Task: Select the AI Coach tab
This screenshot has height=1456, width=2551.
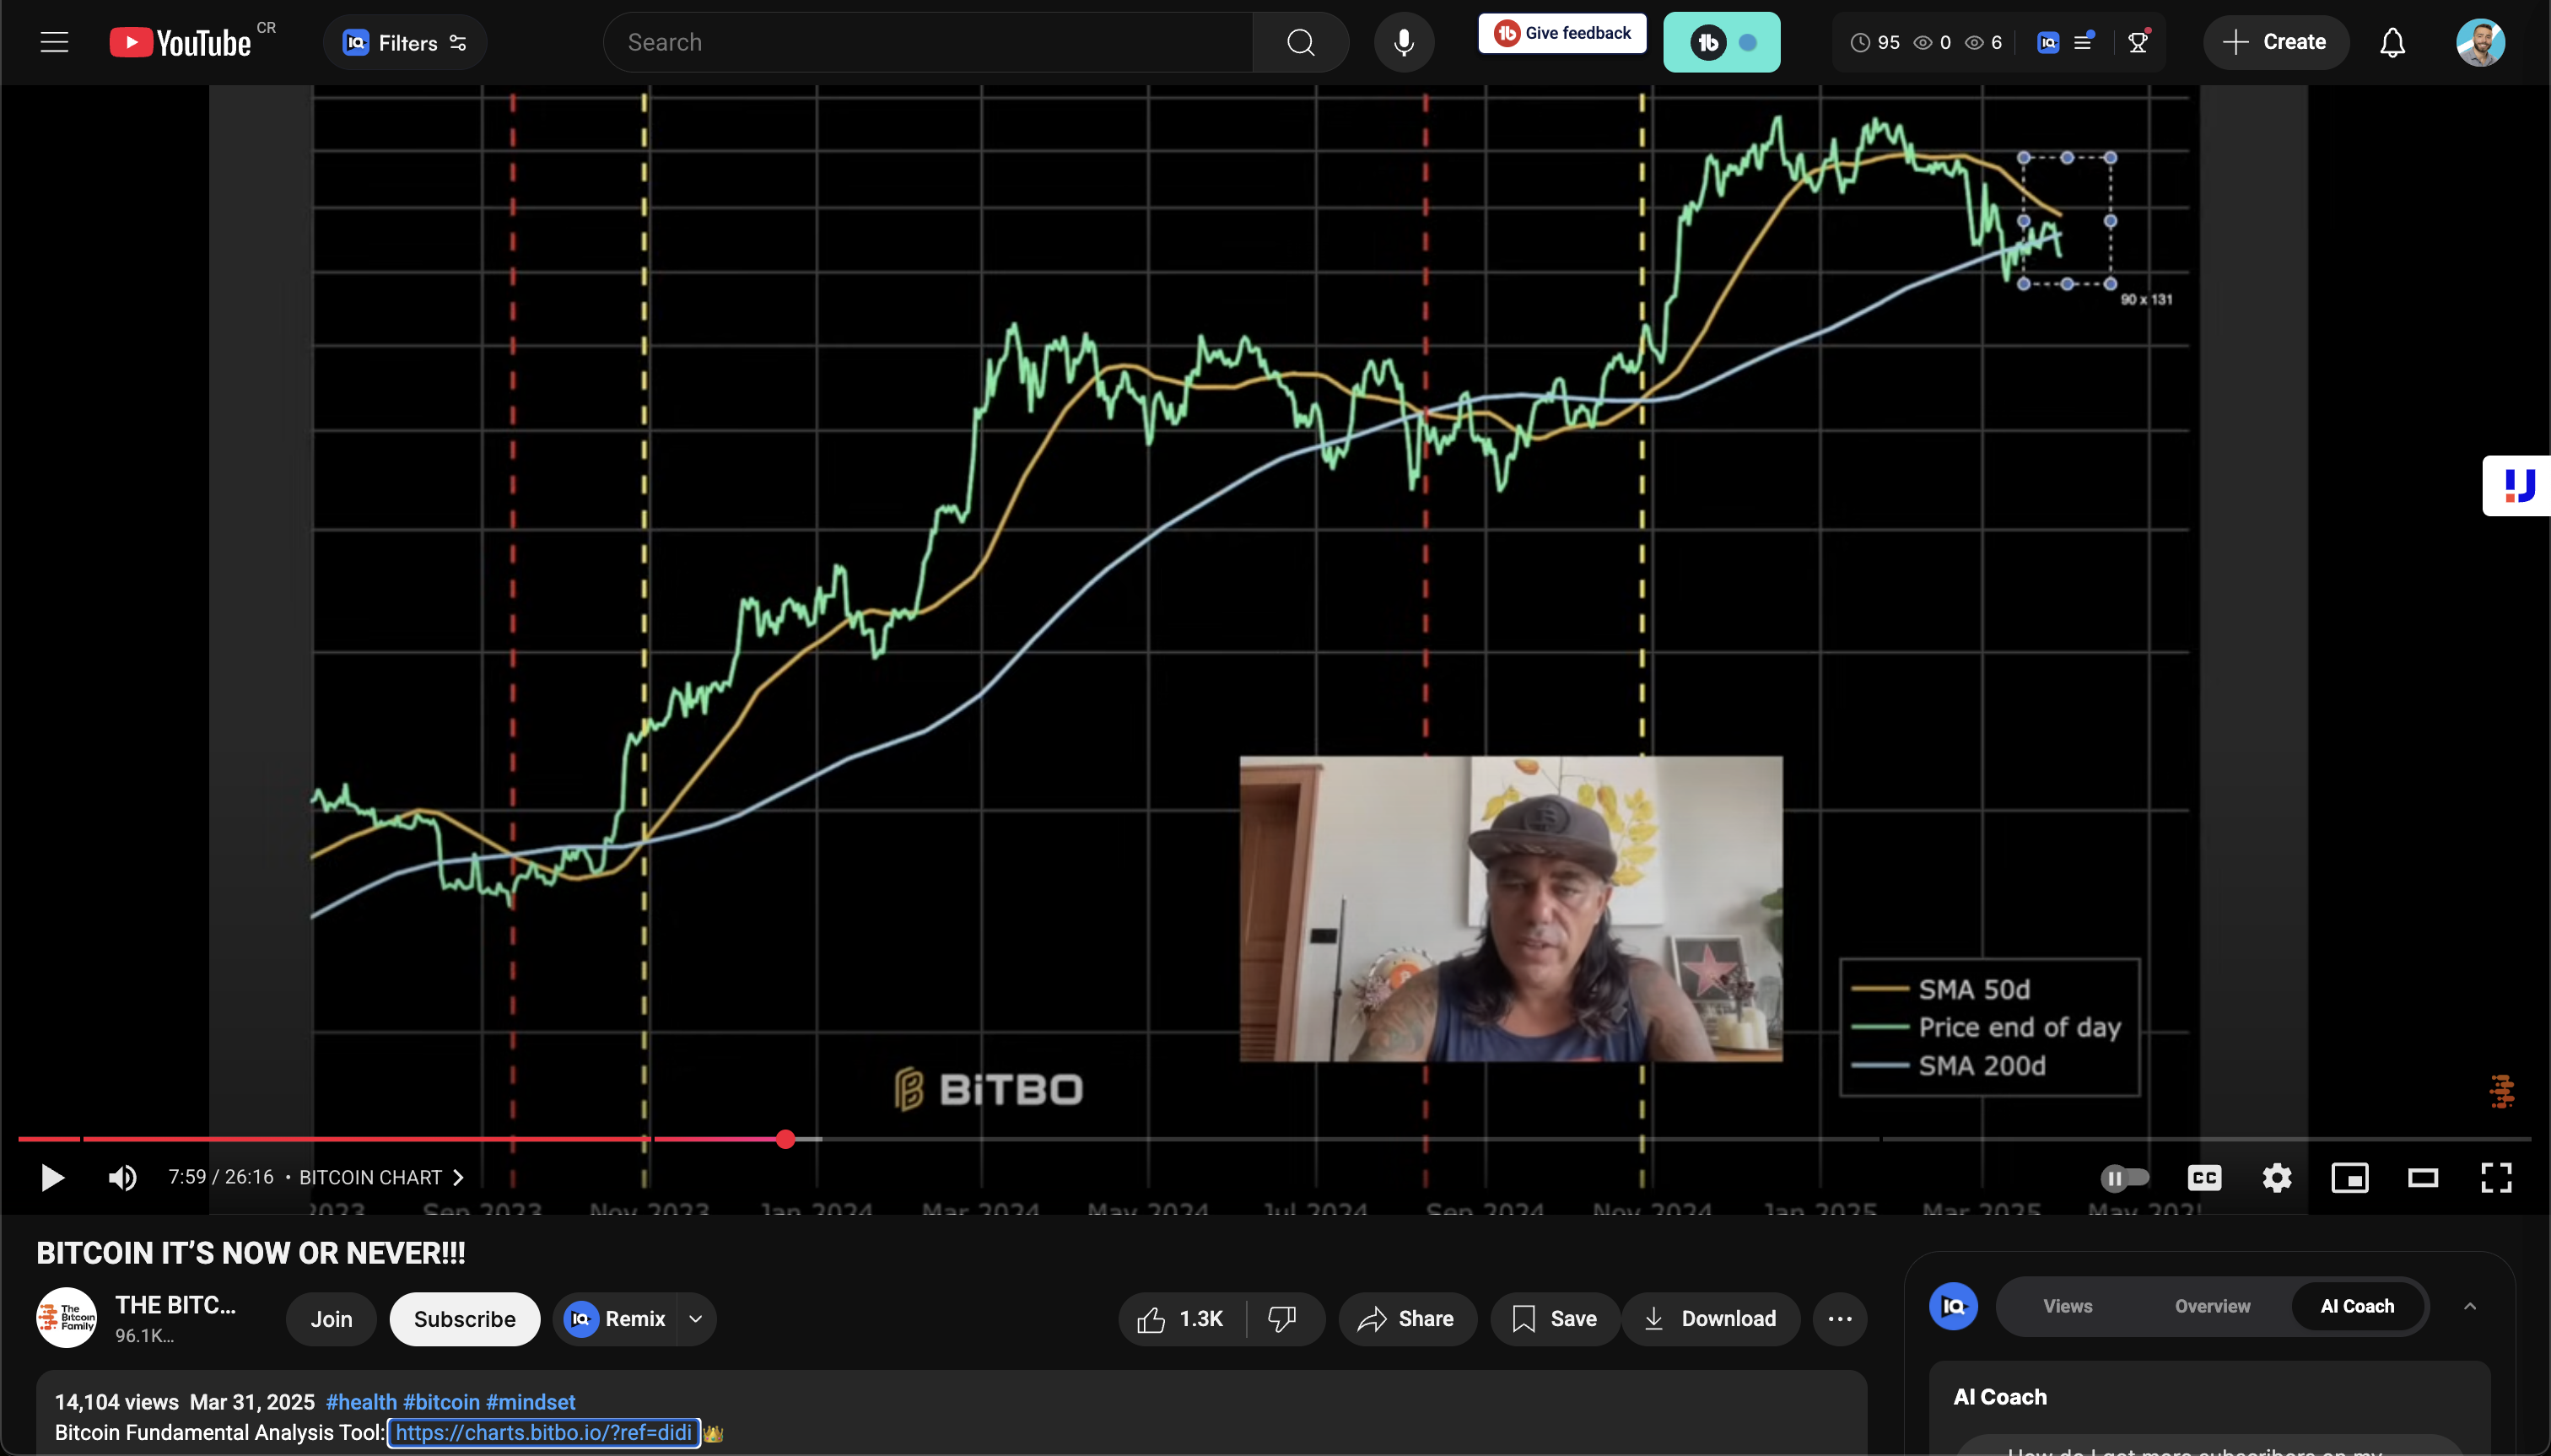Action: (x=2357, y=1306)
